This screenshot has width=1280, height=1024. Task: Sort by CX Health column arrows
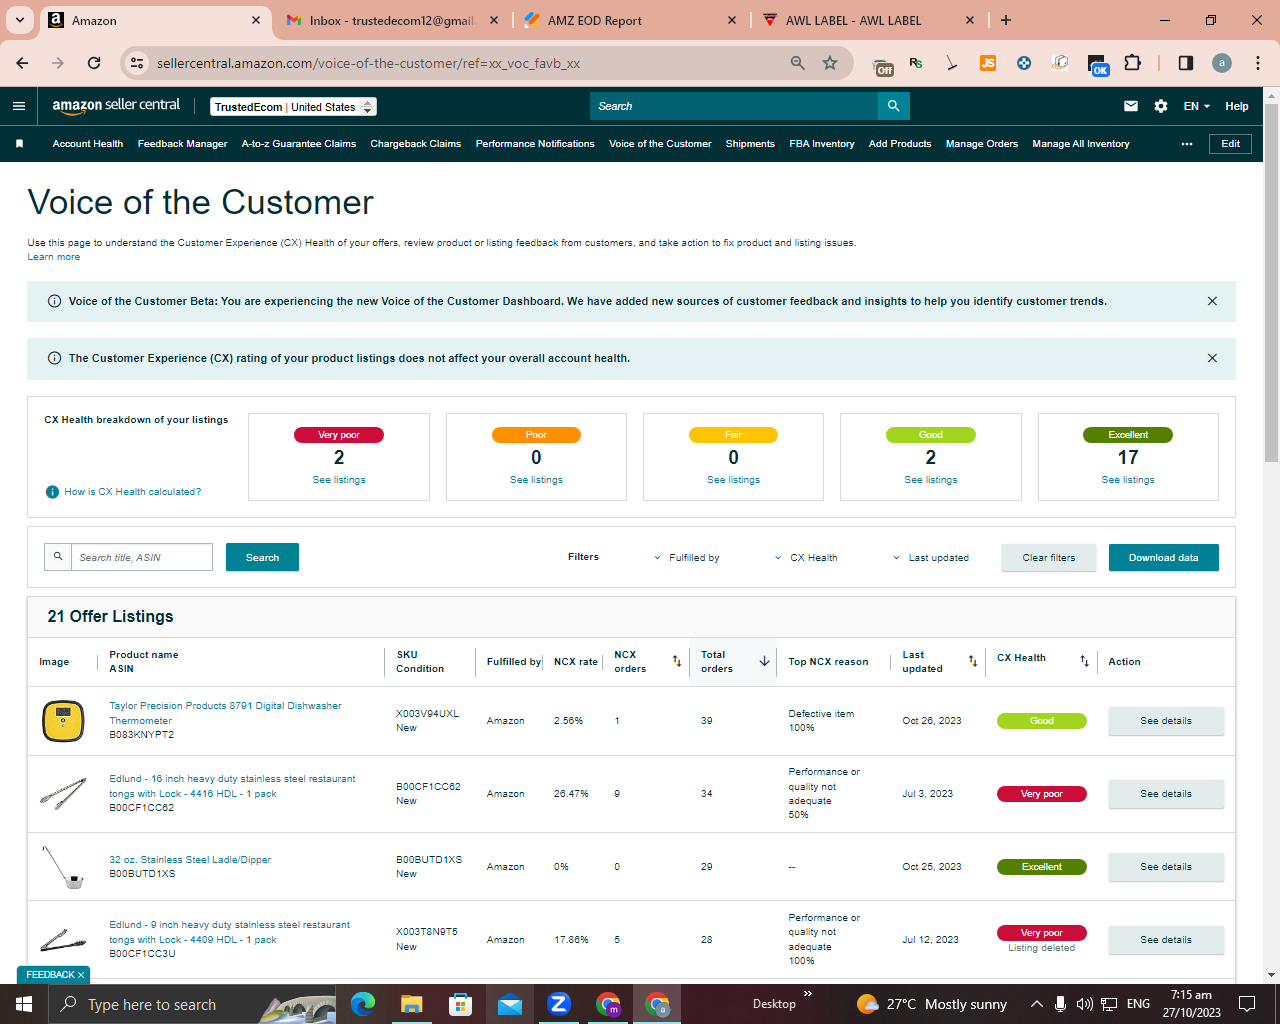point(1084,661)
